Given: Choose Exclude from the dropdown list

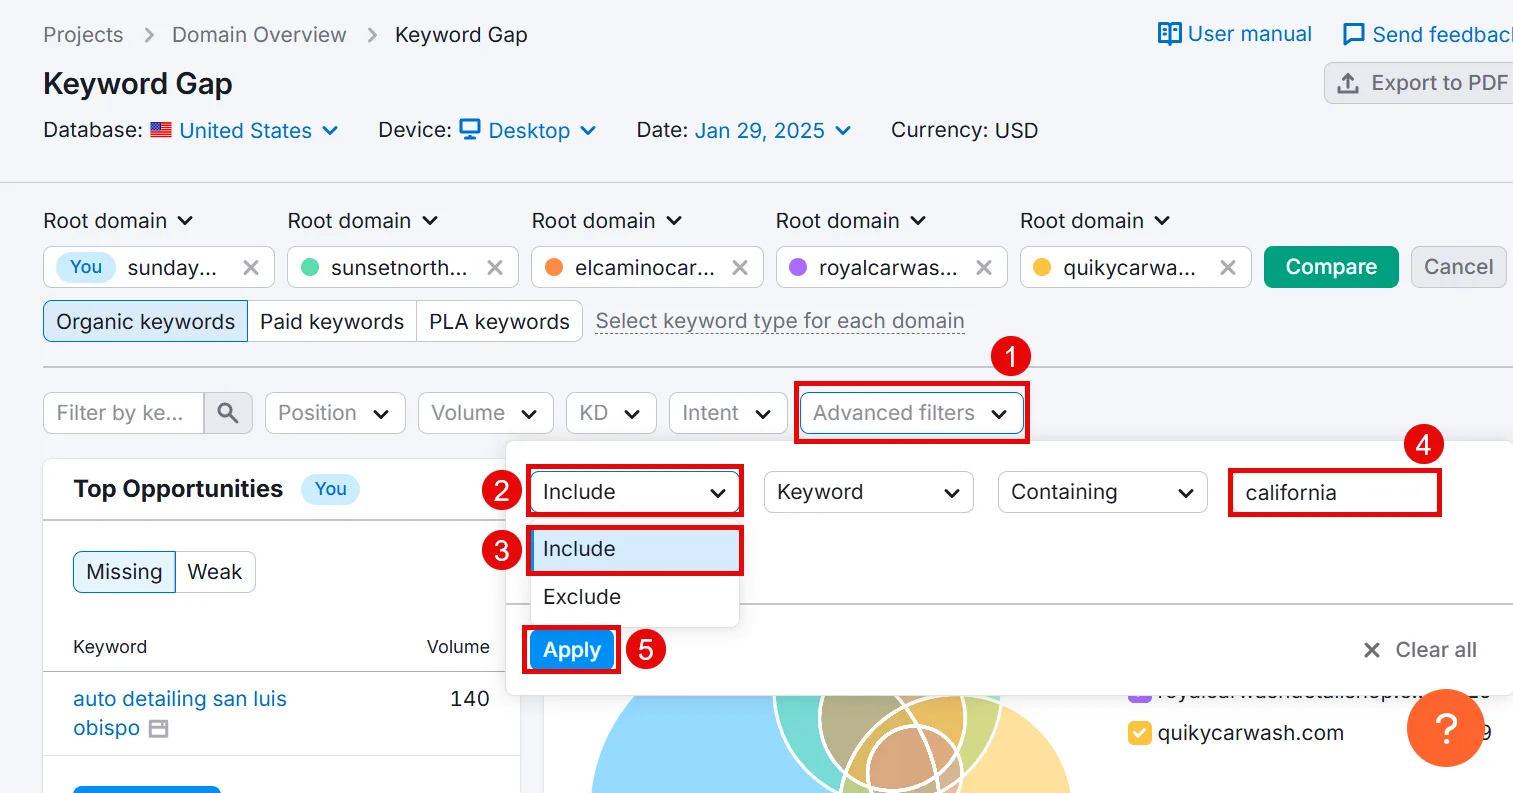Looking at the screenshot, I should pos(635,597).
